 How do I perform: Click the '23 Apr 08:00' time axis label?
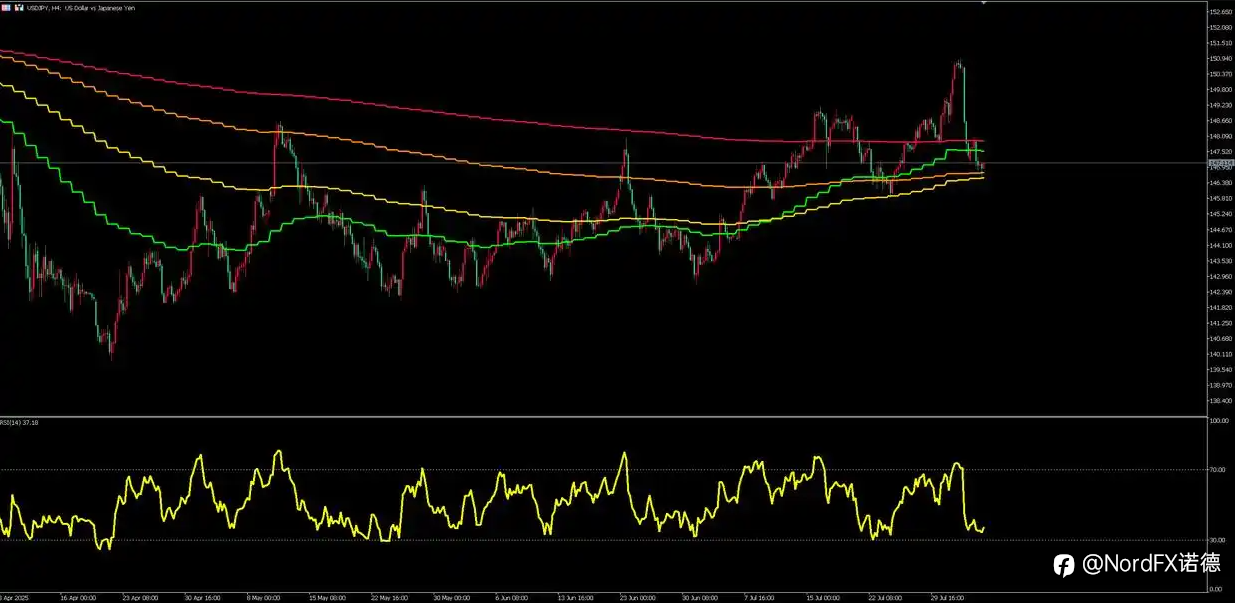pyautogui.click(x=141, y=598)
